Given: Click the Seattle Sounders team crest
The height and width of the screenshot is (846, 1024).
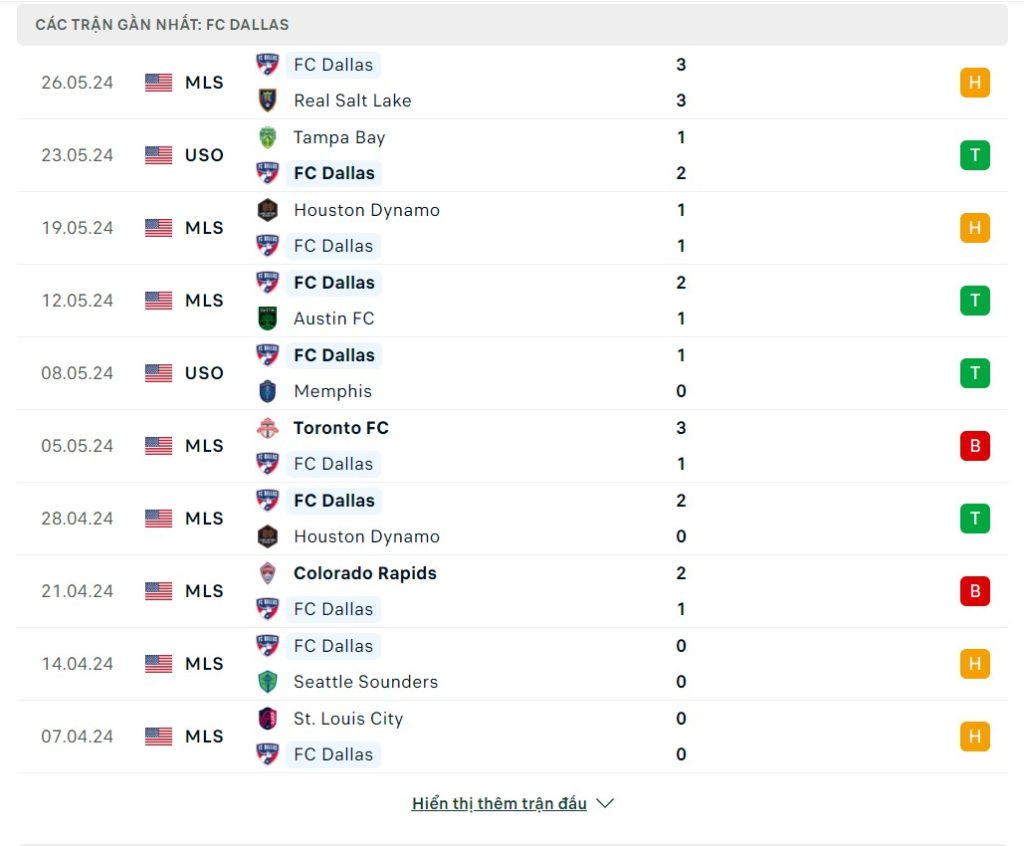Looking at the screenshot, I should tap(267, 682).
